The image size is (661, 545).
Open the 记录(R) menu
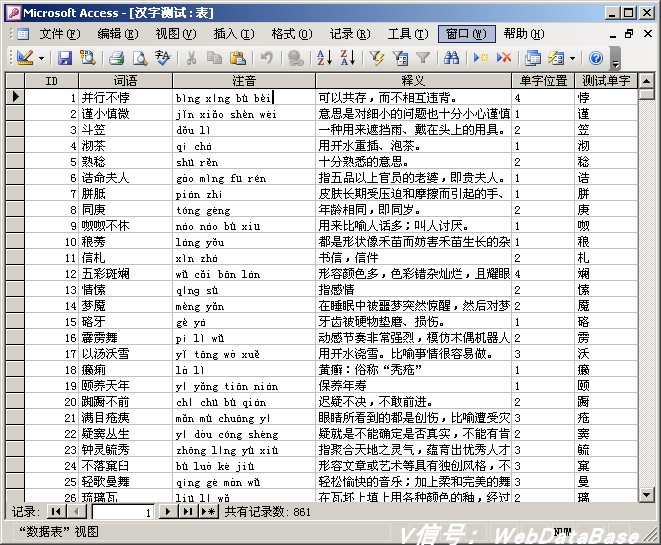tap(350, 34)
